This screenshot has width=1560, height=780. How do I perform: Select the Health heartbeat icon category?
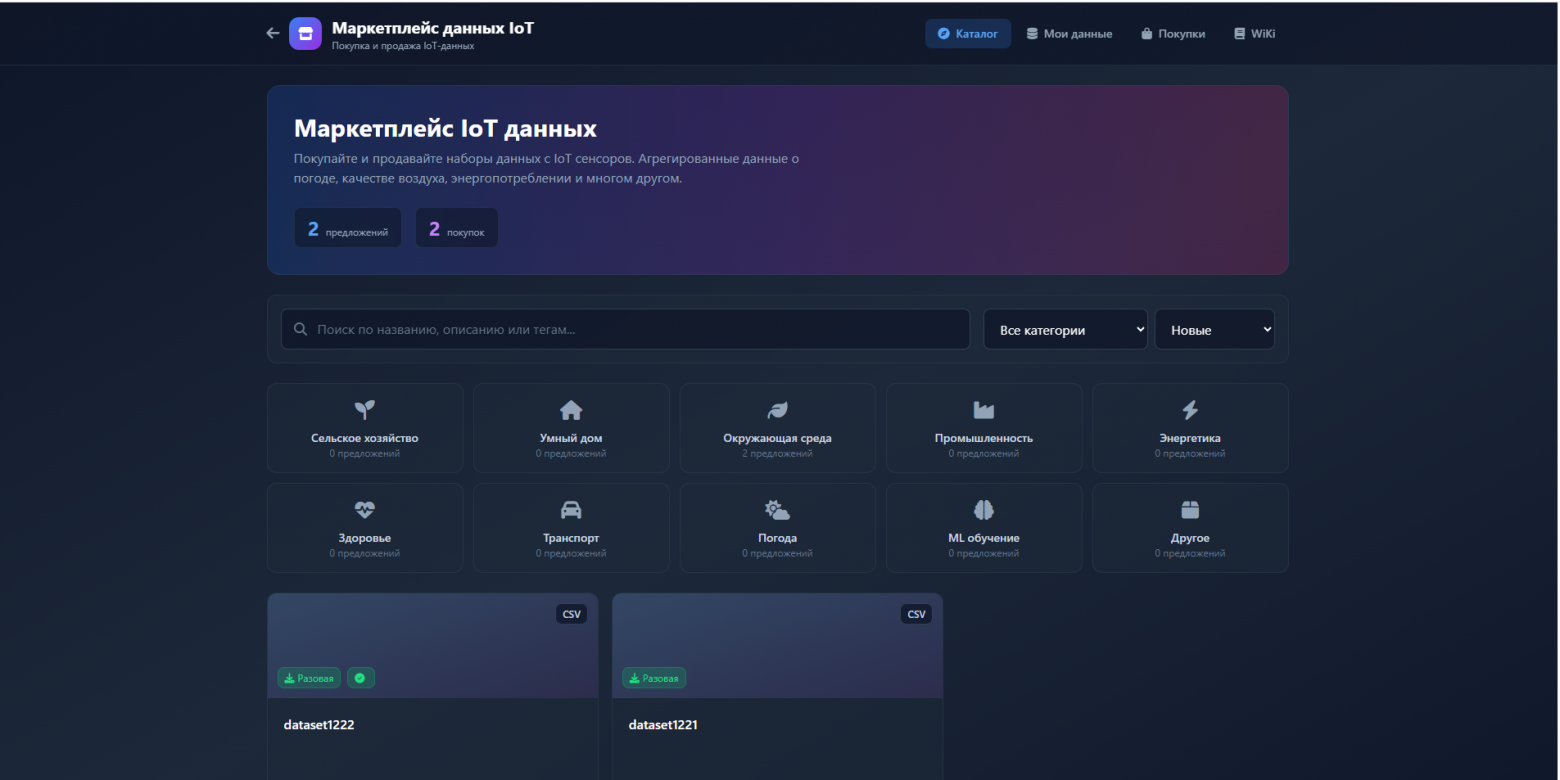click(x=365, y=510)
